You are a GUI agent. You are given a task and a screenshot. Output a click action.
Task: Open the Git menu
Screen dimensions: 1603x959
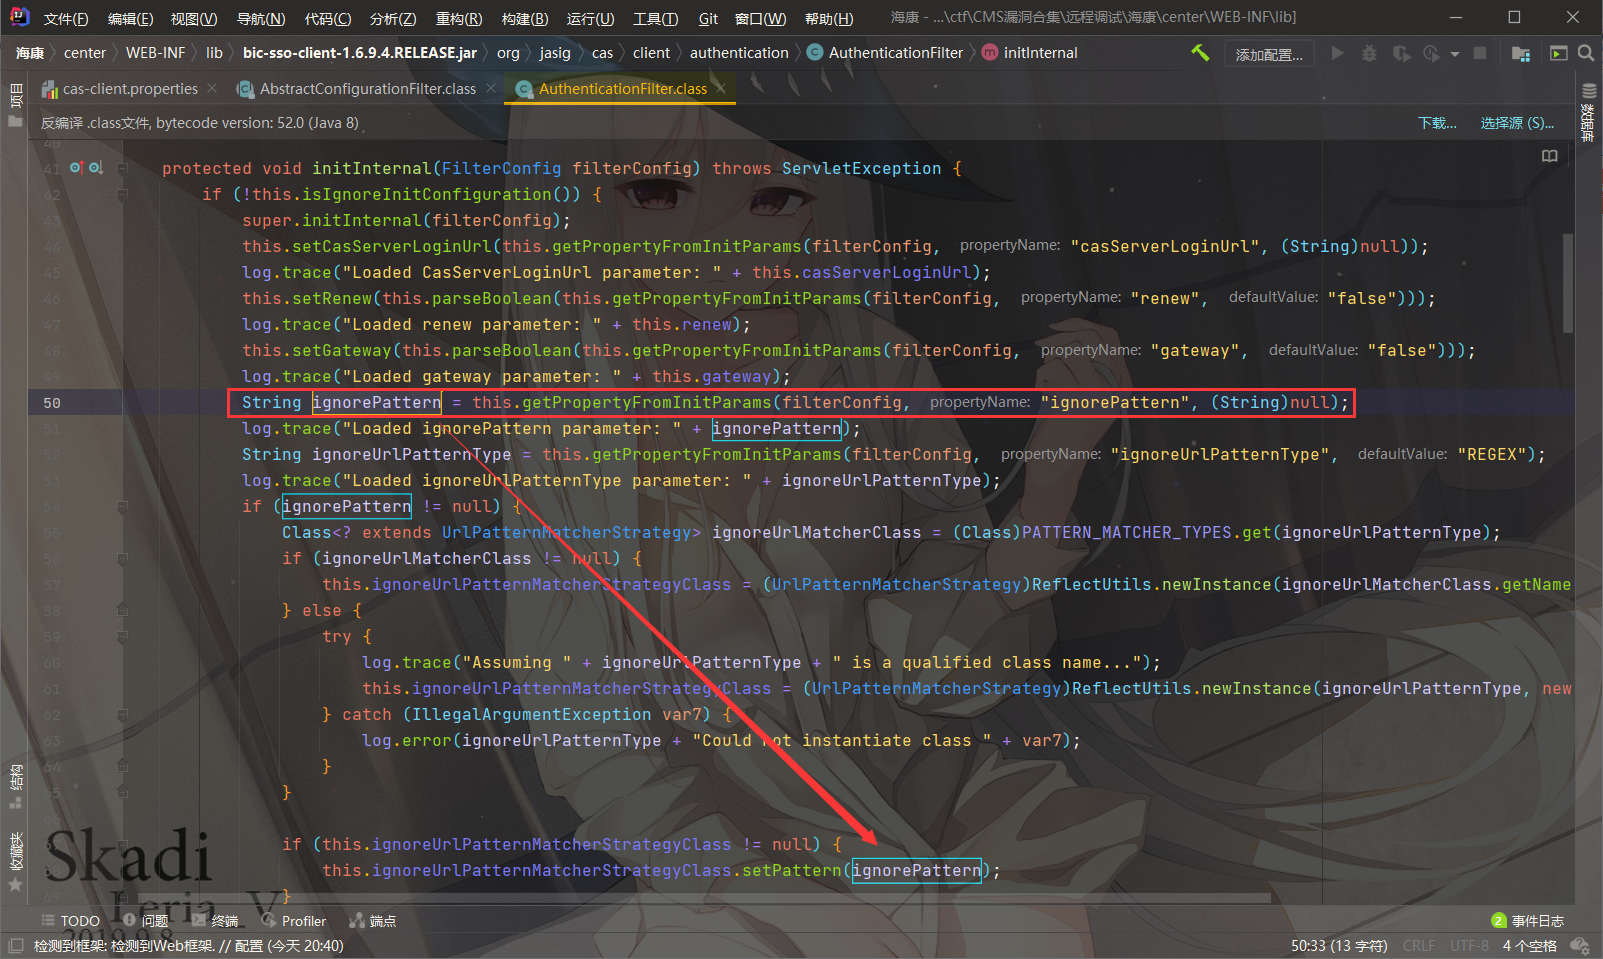click(708, 18)
